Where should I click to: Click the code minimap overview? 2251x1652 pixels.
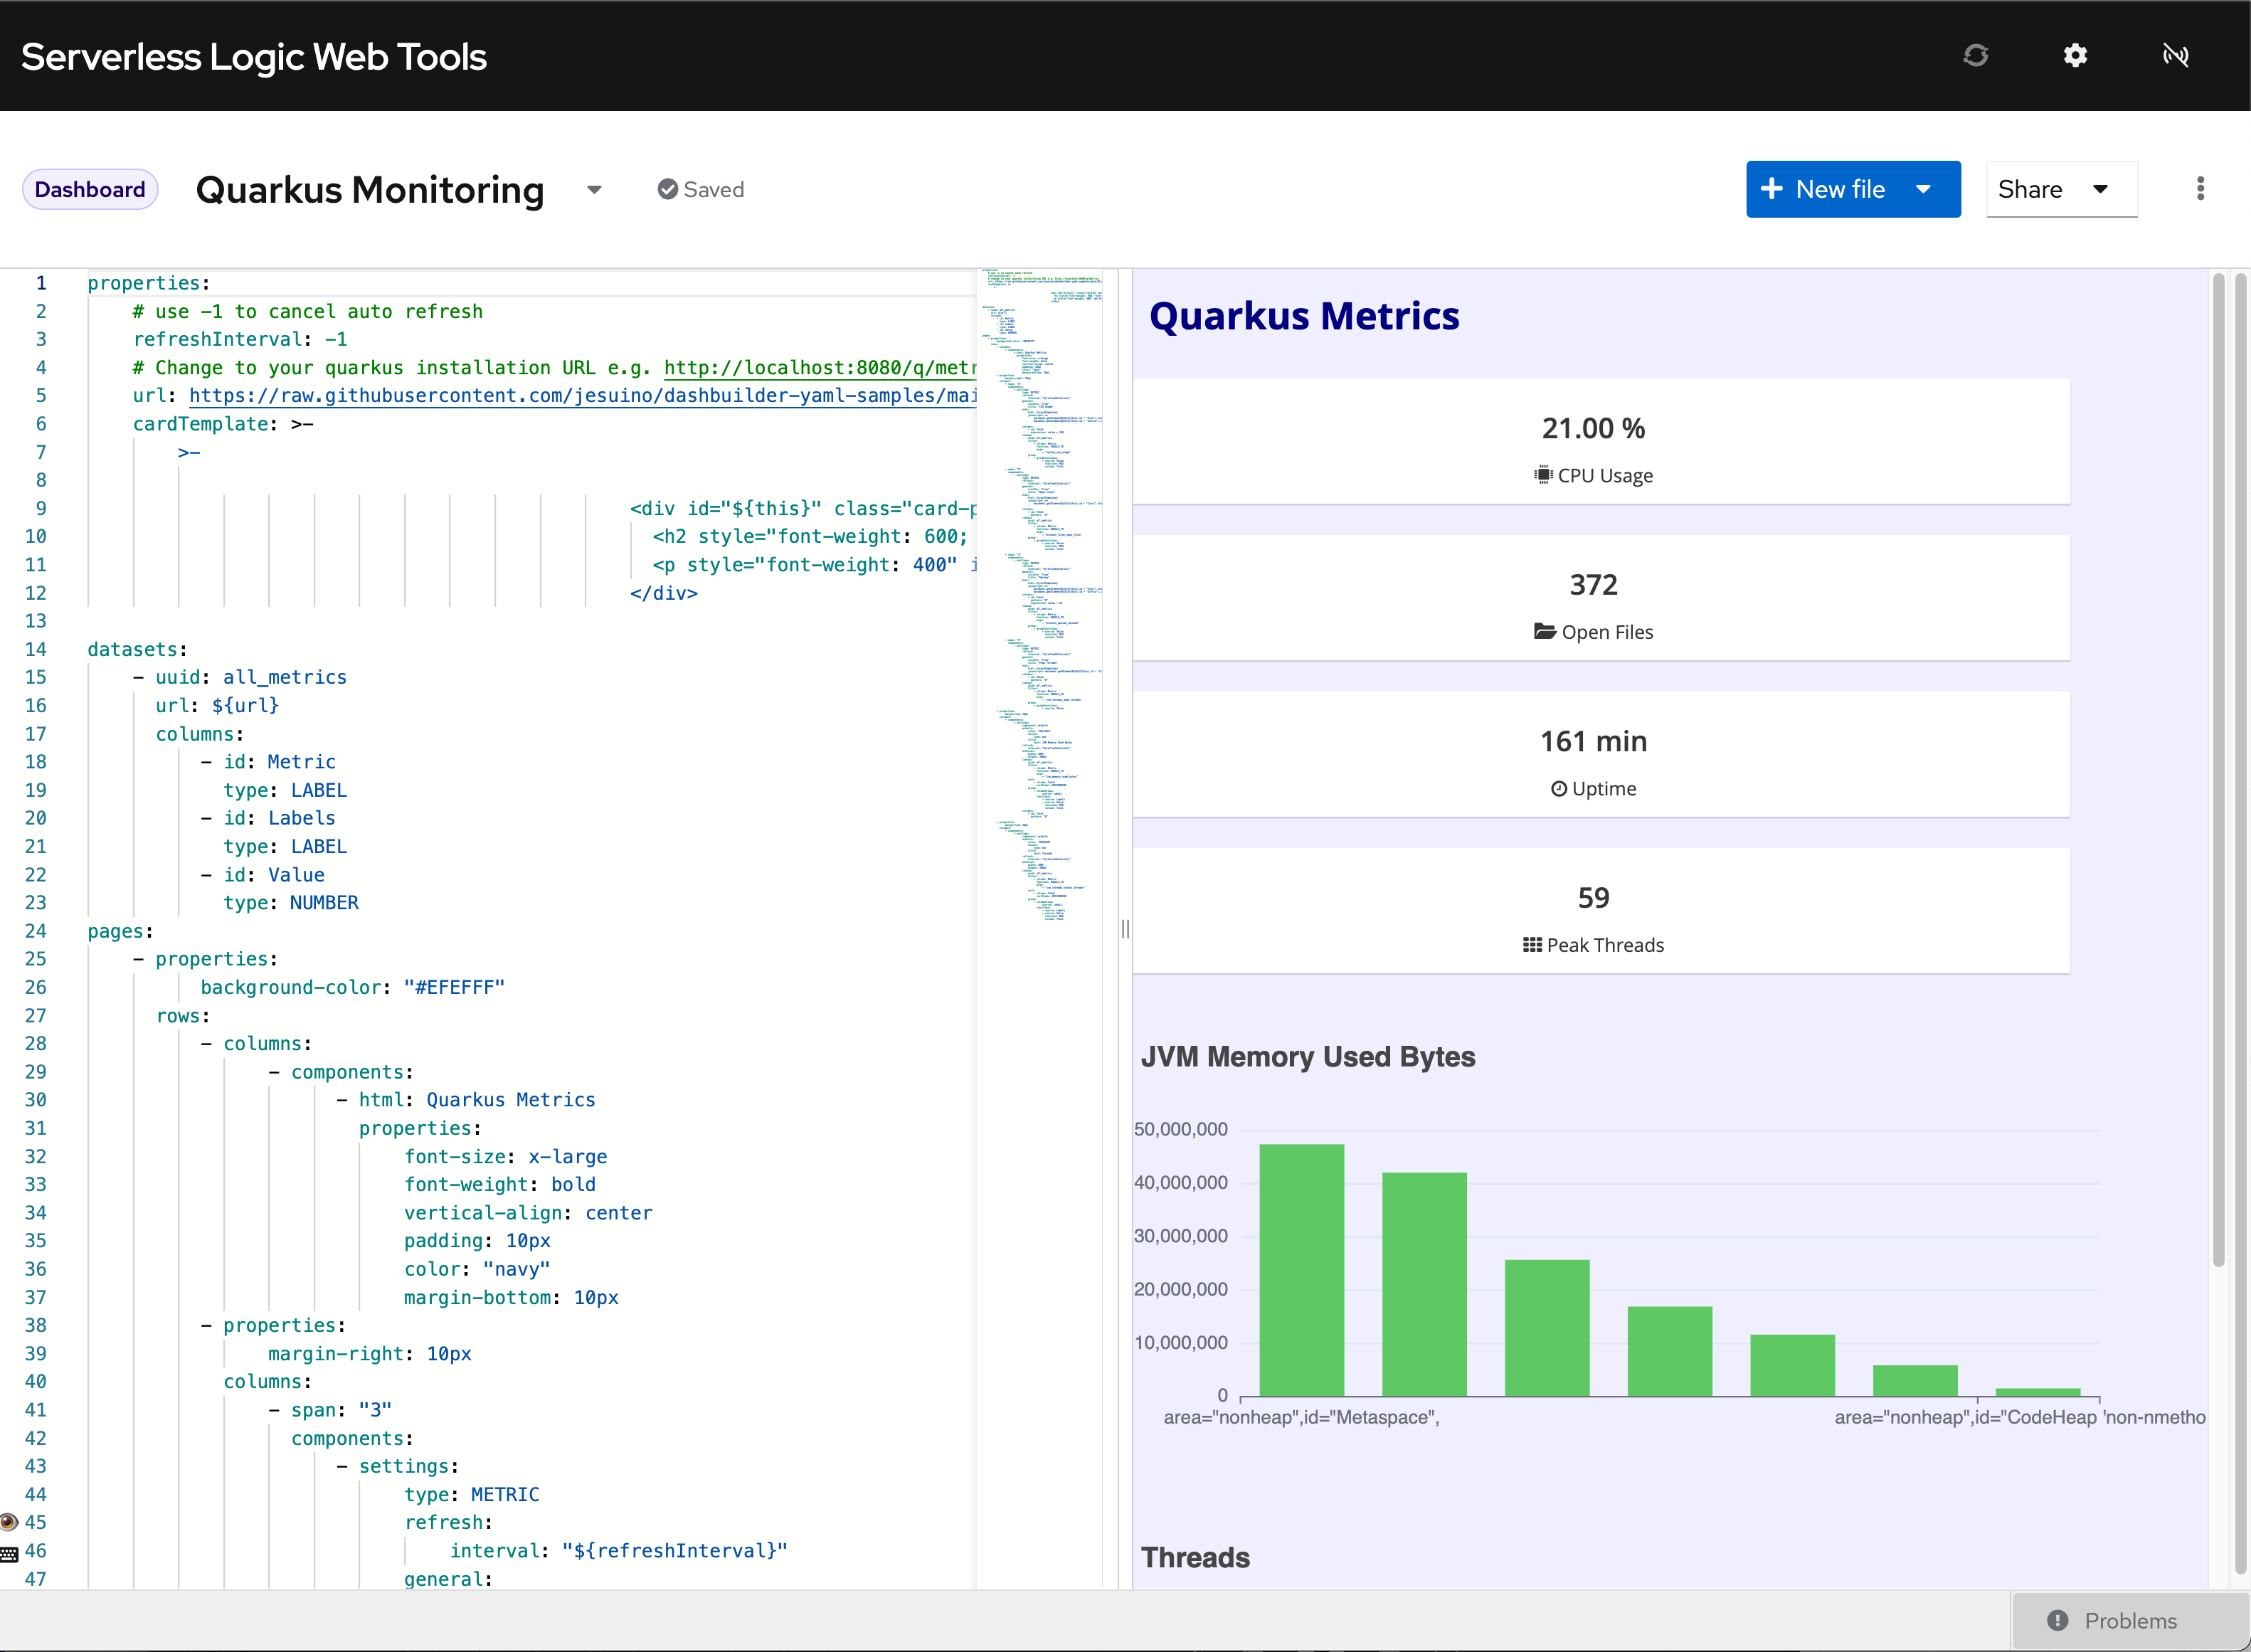1040,600
